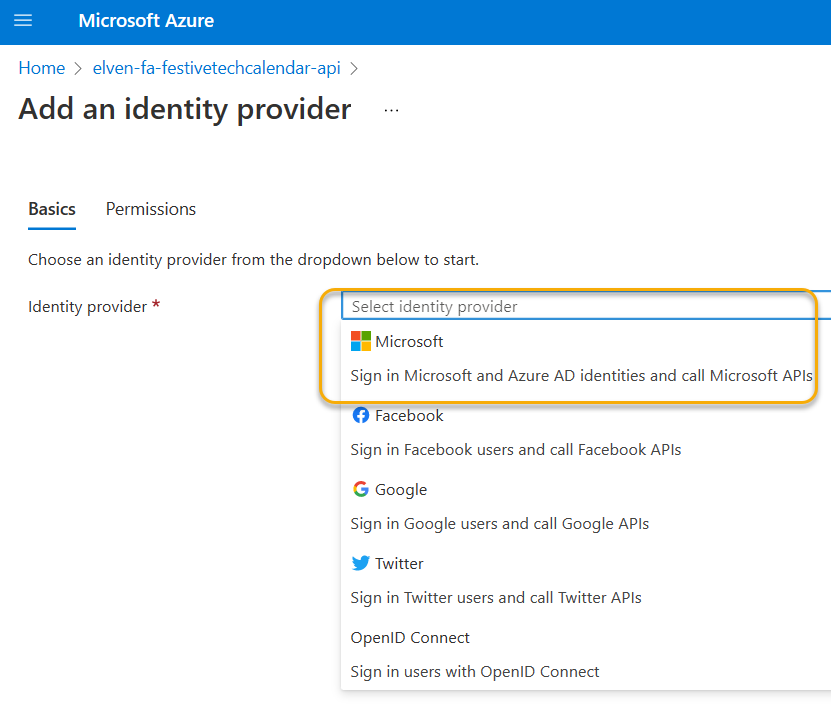831x714 pixels.
Task: Click the "Add an identity provider" heading
Action: (185, 109)
